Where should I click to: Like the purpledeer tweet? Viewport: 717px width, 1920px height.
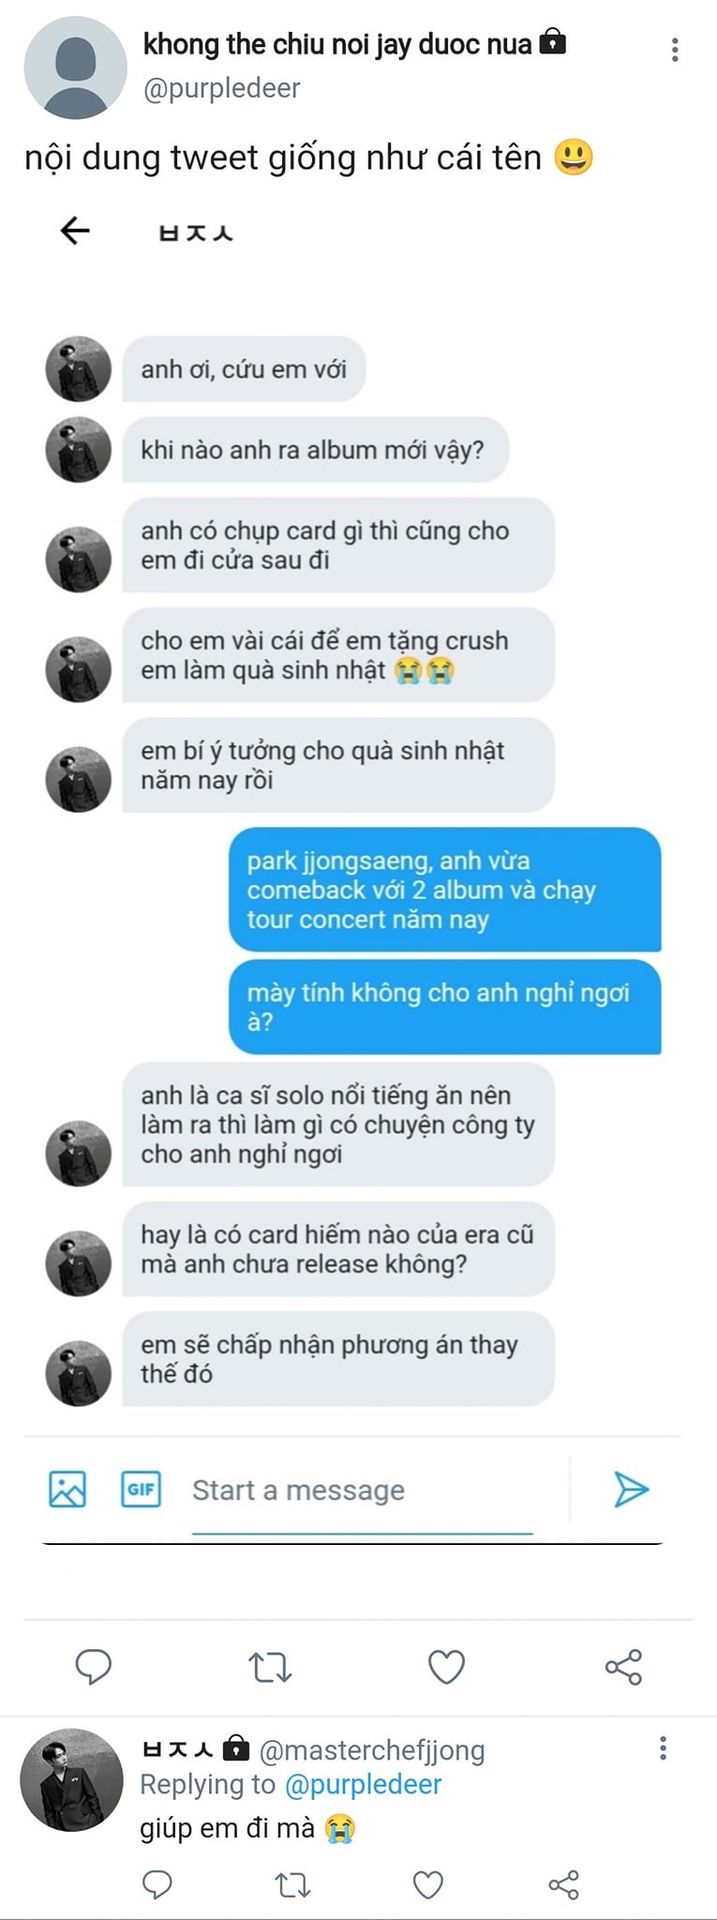[x=446, y=1667]
